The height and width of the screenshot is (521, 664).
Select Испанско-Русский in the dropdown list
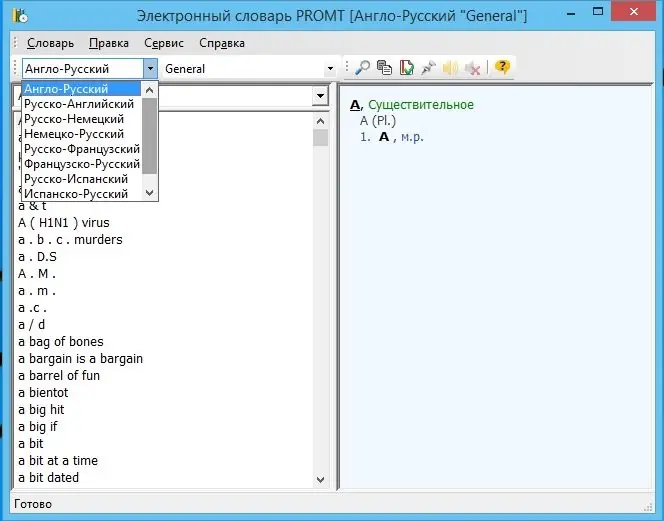click(82, 194)
